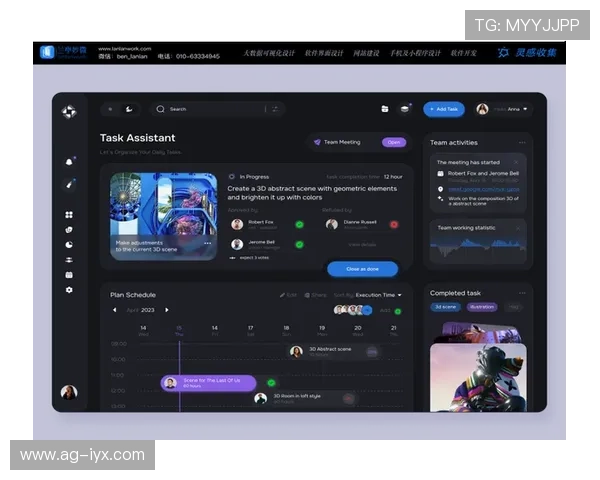Viewport: 600px width, 480px height.
Task: Expand the Execution Time sort dropdown
Action: click(379, 295)
